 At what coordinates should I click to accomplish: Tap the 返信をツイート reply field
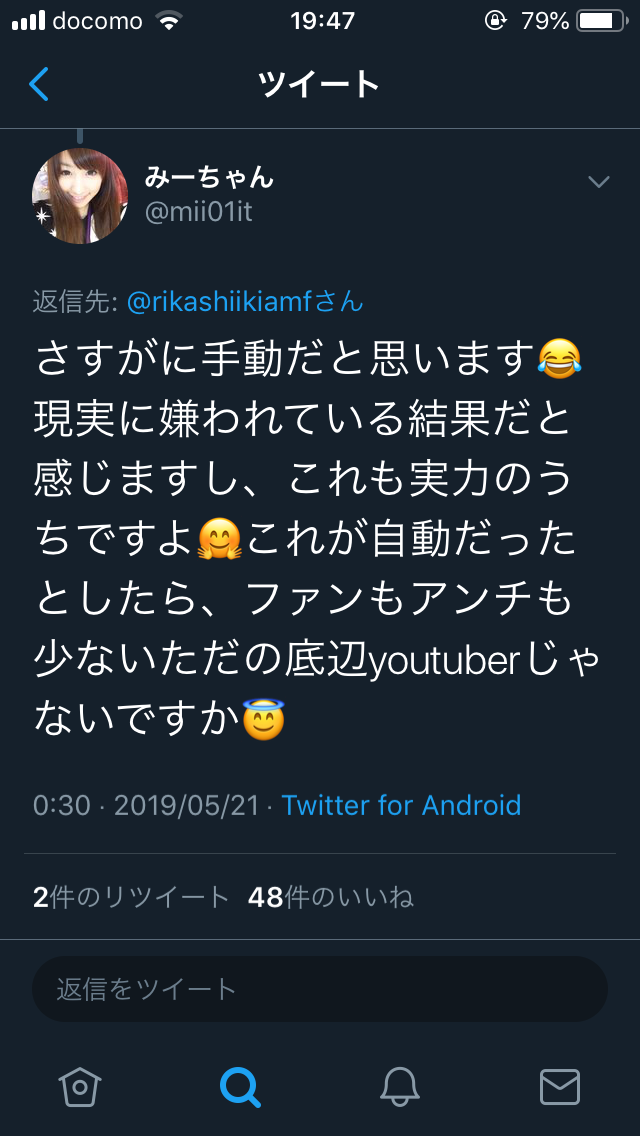[320, 989]
